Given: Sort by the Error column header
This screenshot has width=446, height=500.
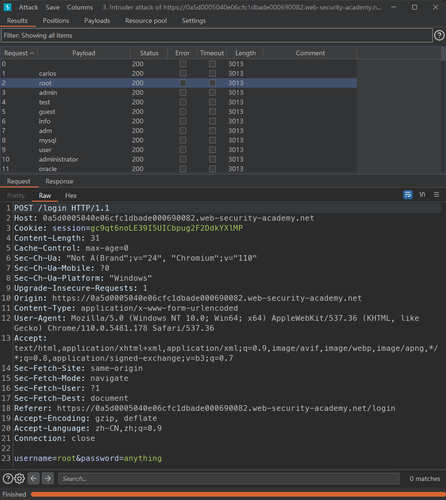Looking at the screenshot, I should tap(182, 53).
